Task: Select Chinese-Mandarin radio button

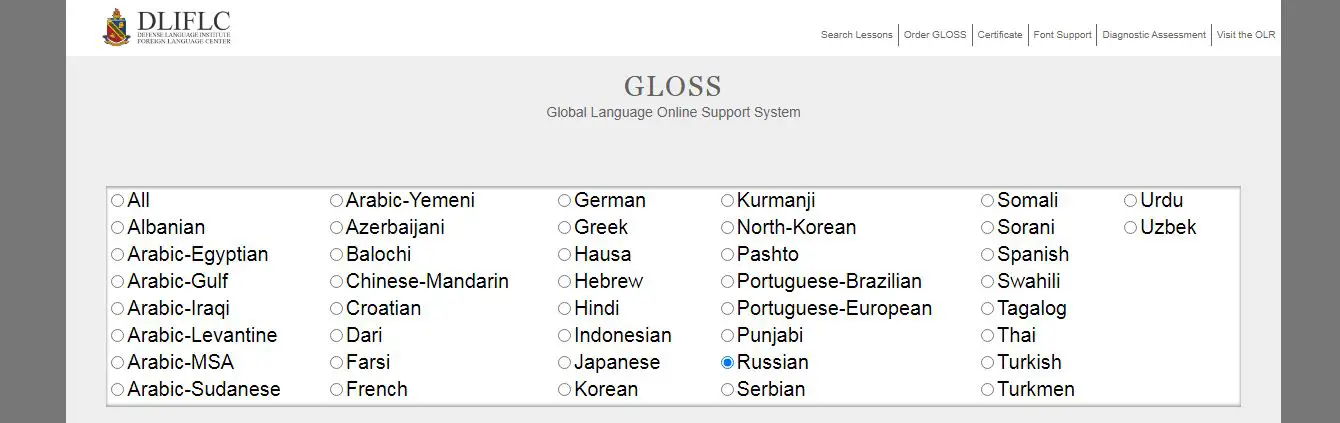Action: tap(336, 282)
